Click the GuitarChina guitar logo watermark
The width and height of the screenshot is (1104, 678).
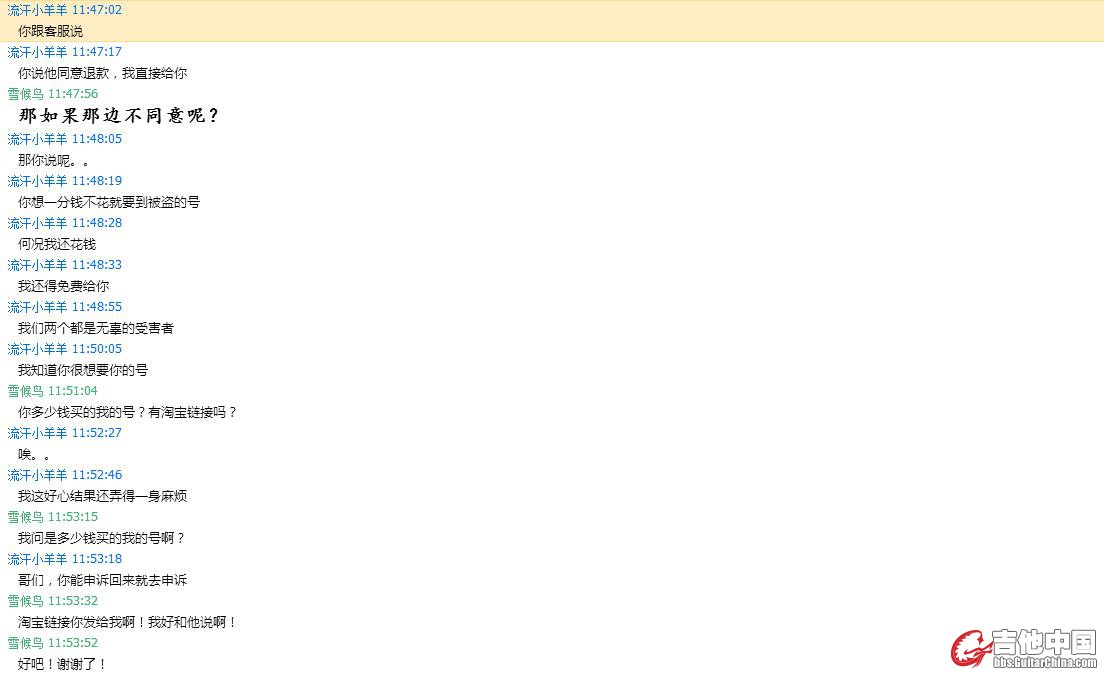coord(968,648)
